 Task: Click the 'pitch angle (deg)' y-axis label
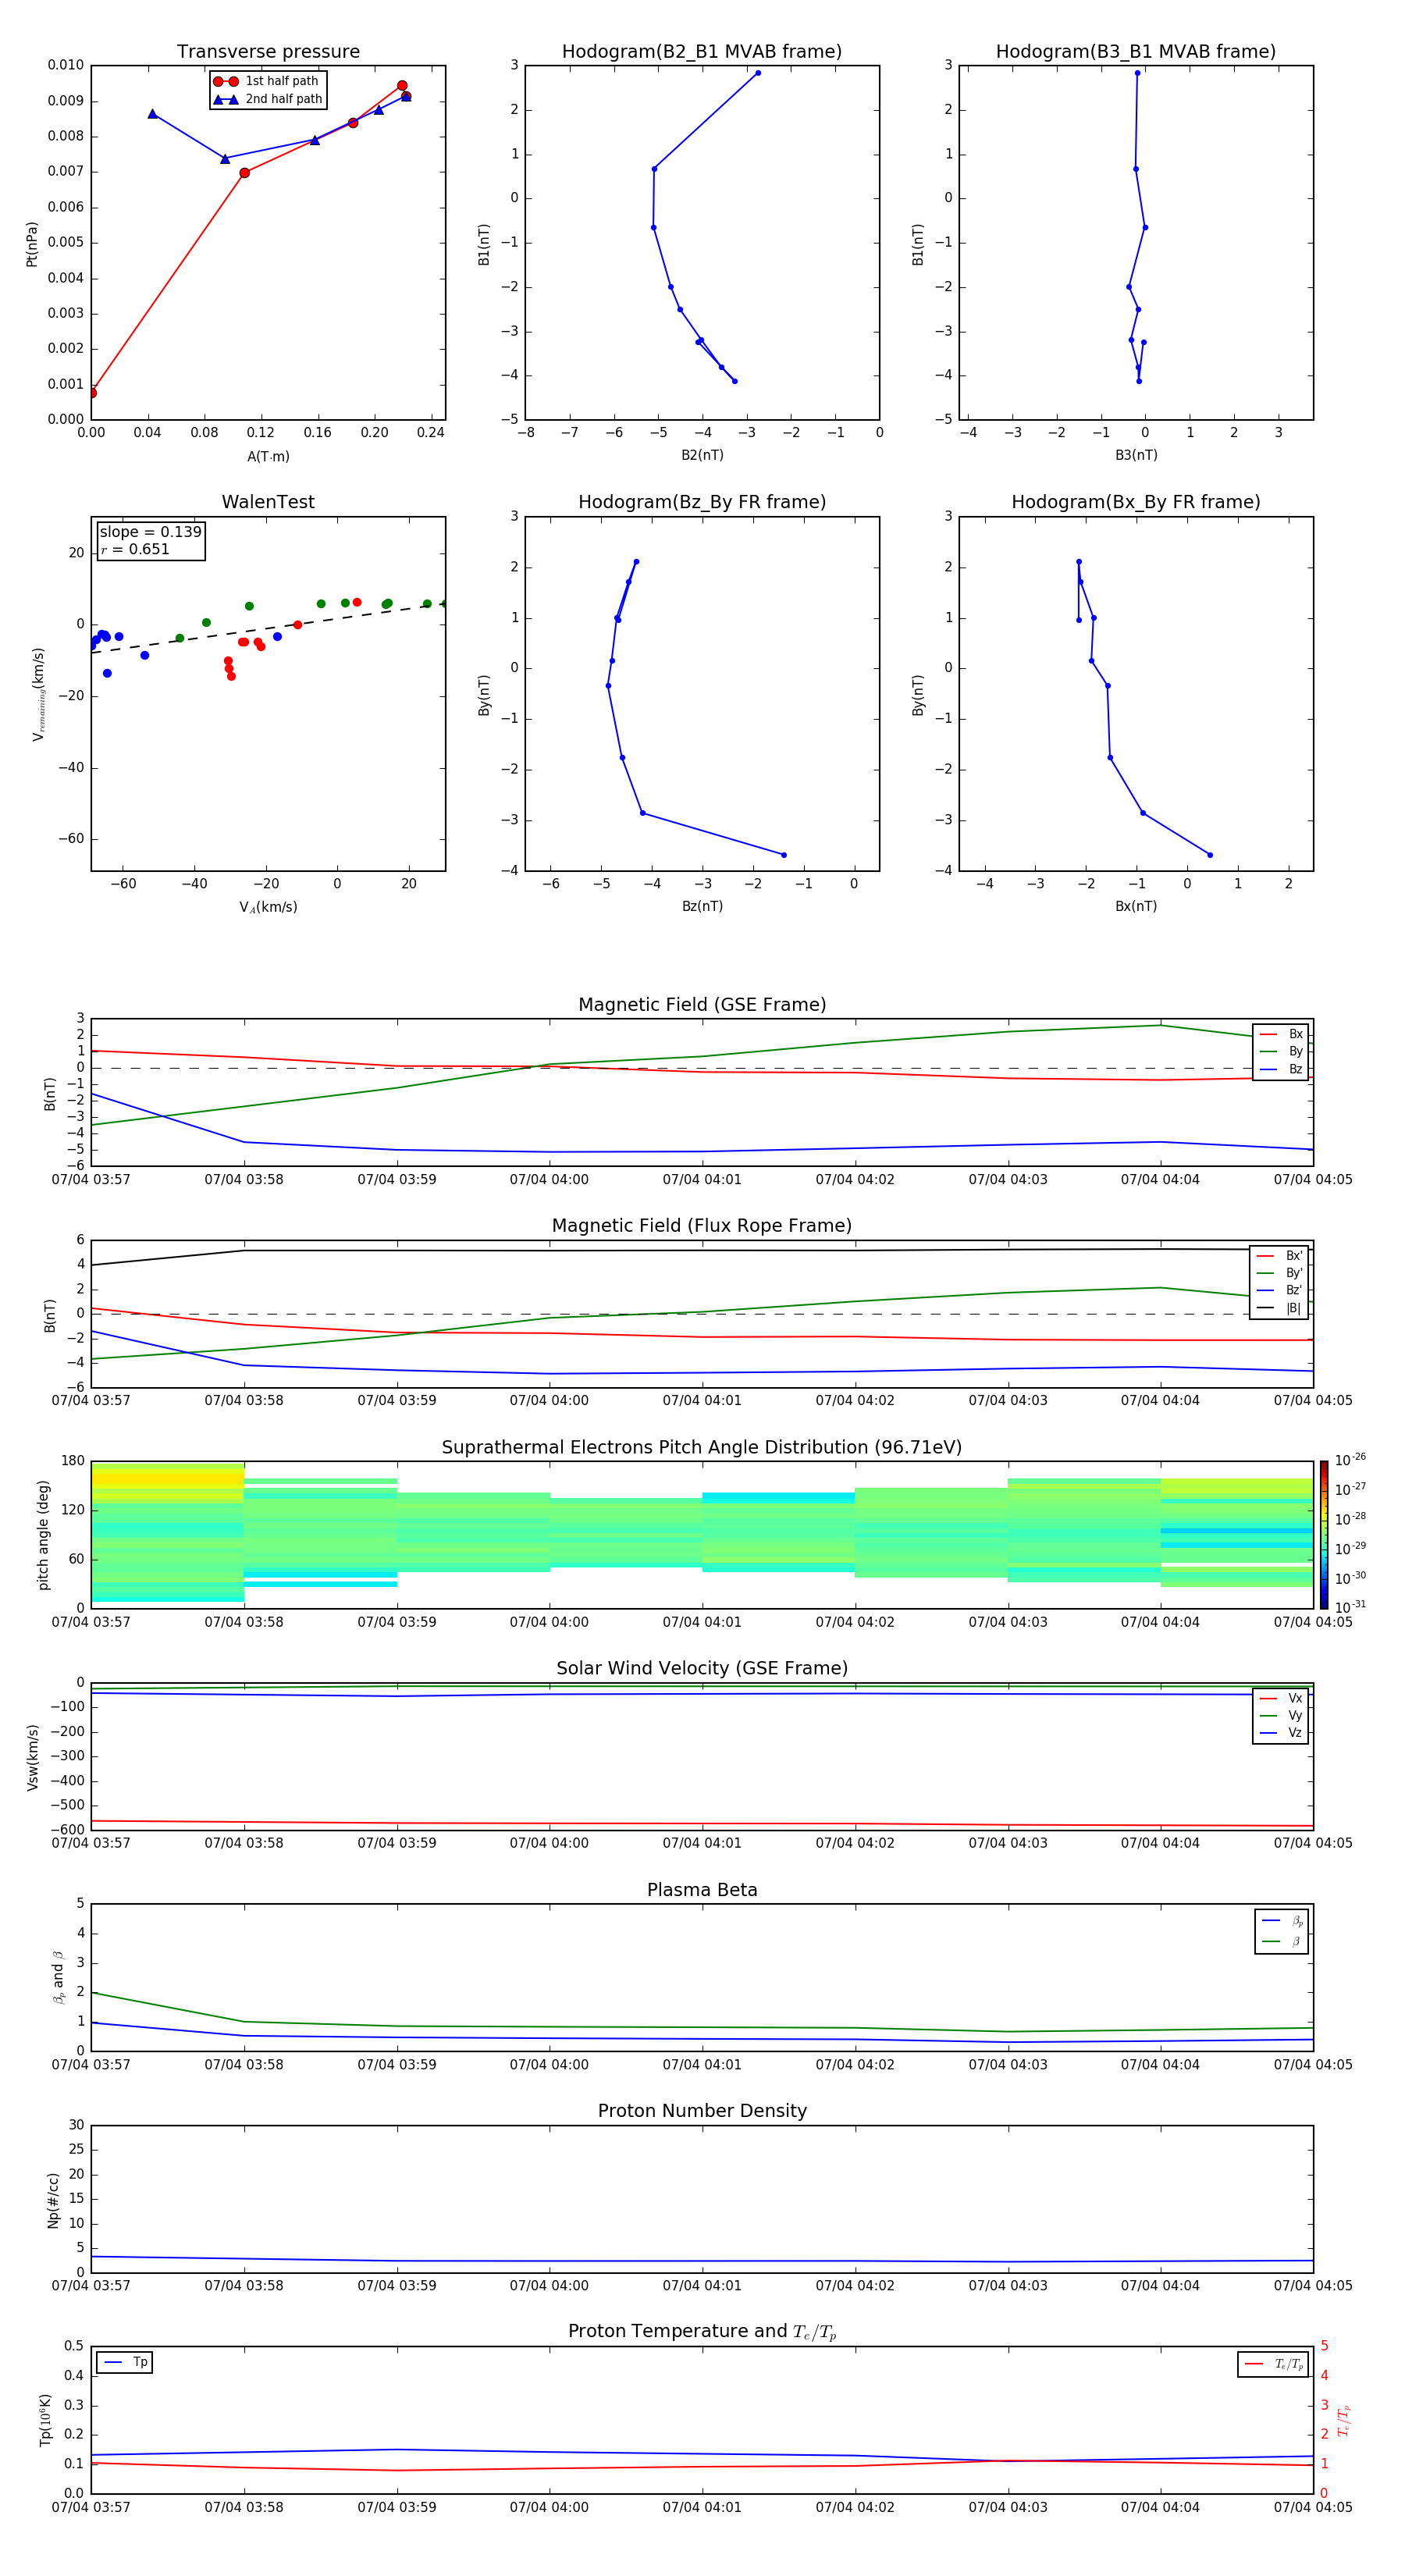coord(43,1535)
